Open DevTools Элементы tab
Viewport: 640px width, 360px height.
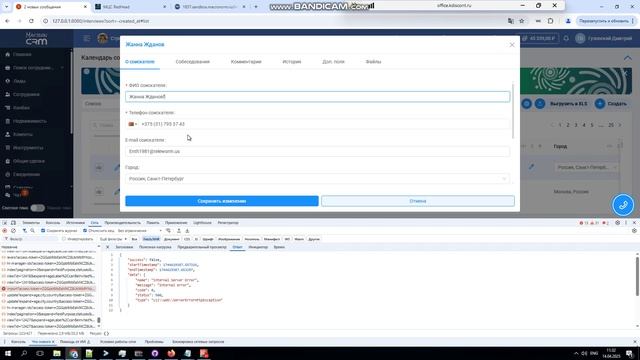pos(31,223)
